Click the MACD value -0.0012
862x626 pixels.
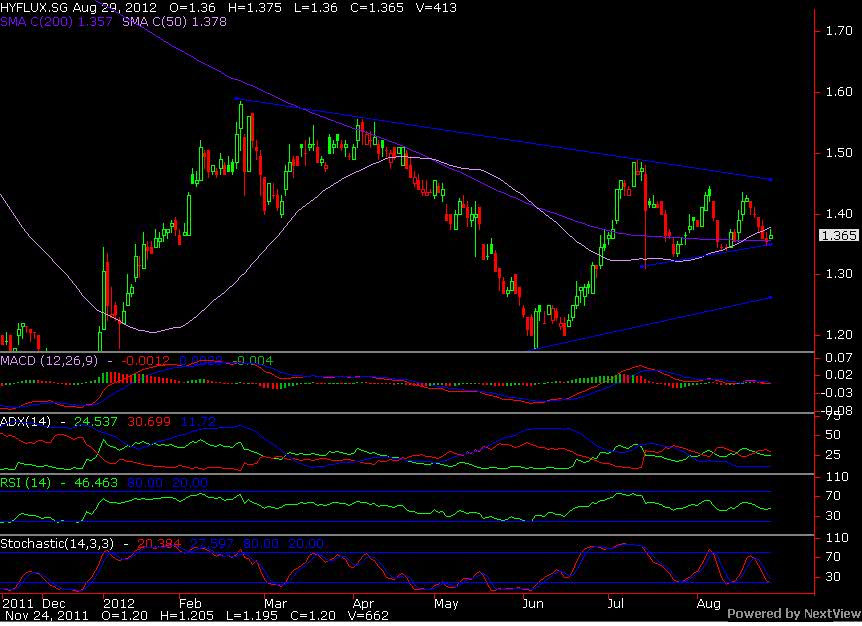coord(146,361)
